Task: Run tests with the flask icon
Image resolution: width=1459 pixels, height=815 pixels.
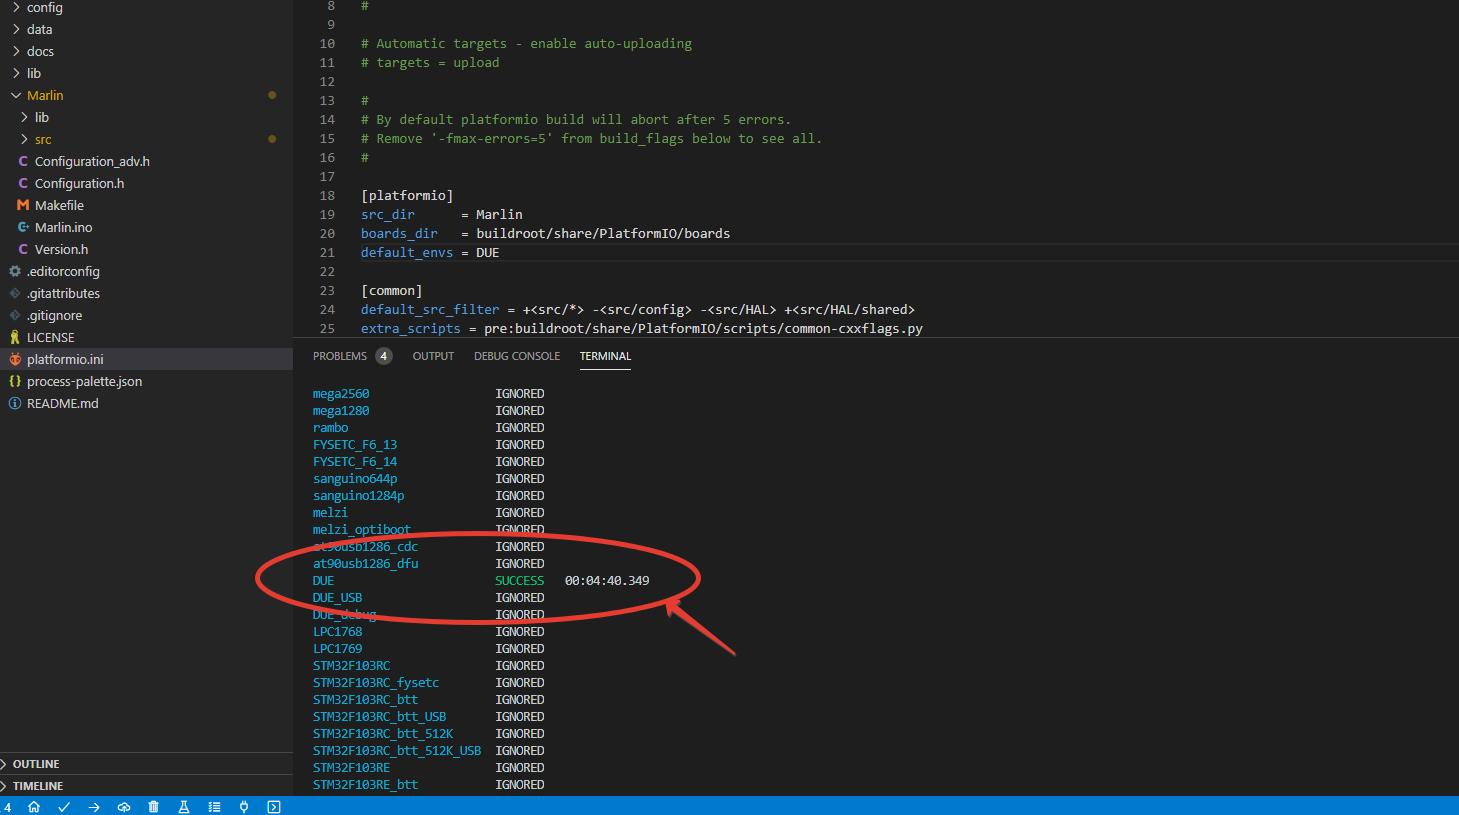Action: coord(184,807)
